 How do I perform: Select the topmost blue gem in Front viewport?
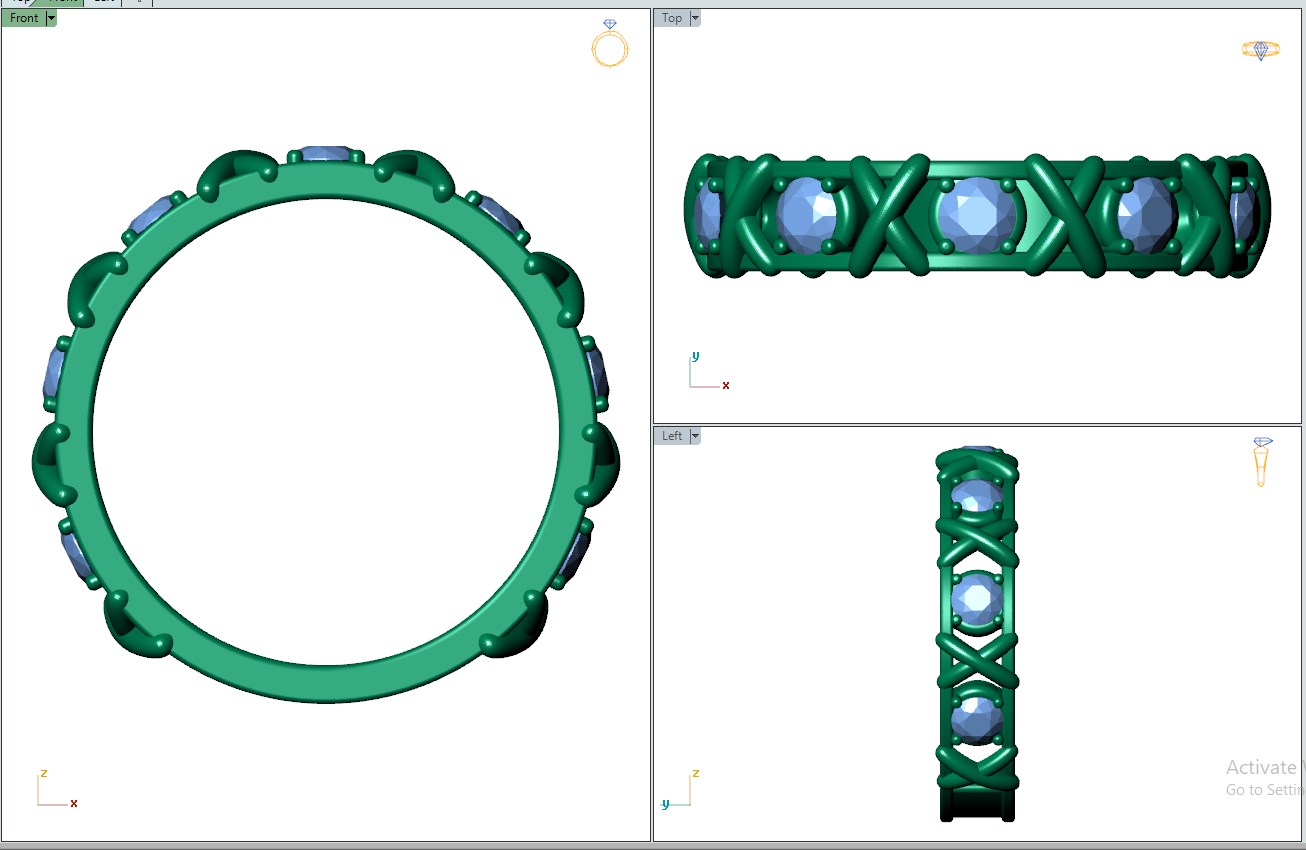(x=325, y=154)
